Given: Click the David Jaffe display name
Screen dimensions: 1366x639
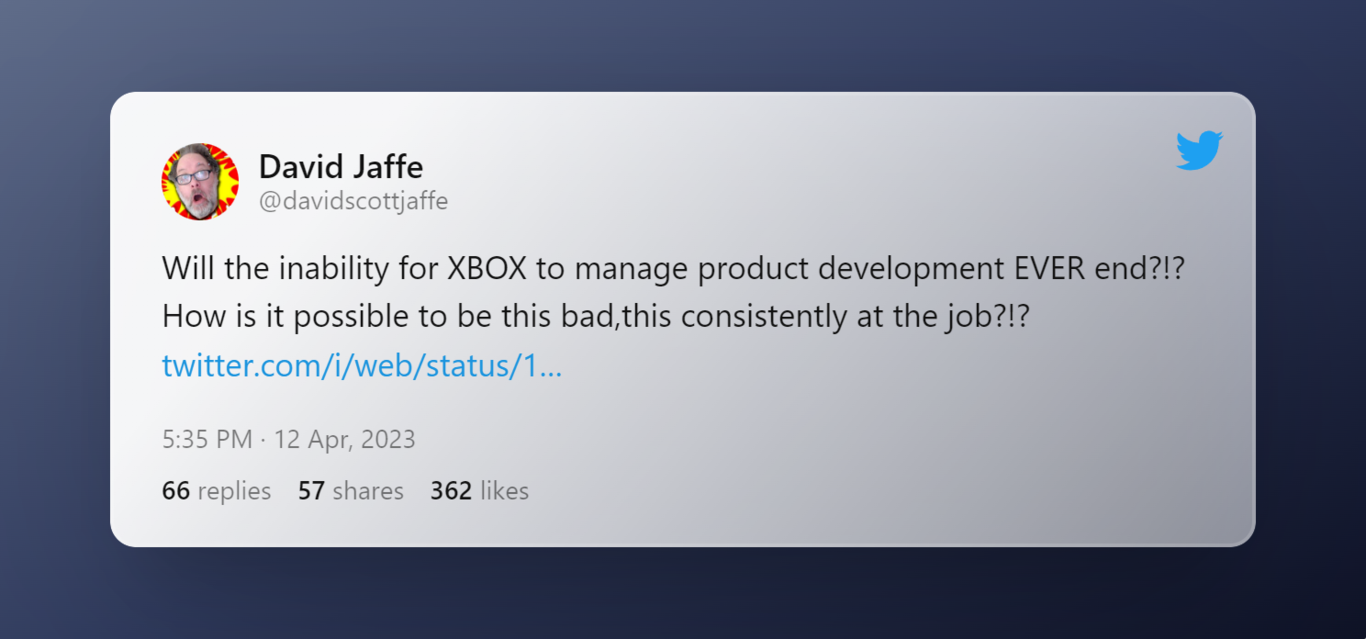Looking at the screenshot, I should (340, 166).
